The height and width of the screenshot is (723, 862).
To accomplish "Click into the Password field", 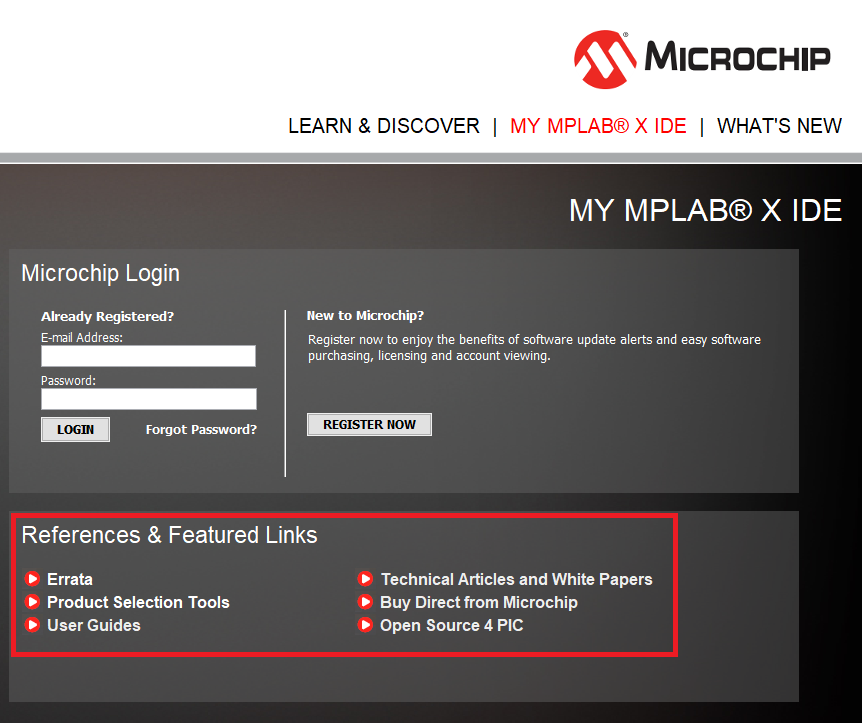I will pos(148,399).
